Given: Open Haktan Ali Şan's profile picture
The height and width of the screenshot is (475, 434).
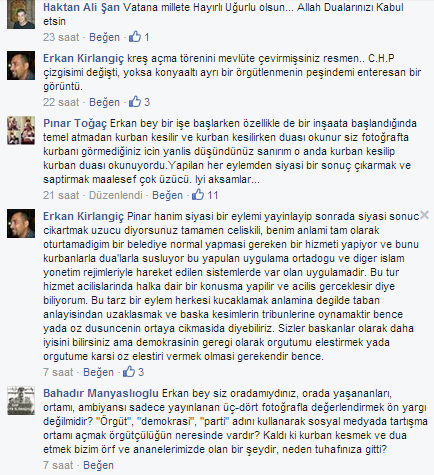Looking at the screenshot, I should [21, 14].
